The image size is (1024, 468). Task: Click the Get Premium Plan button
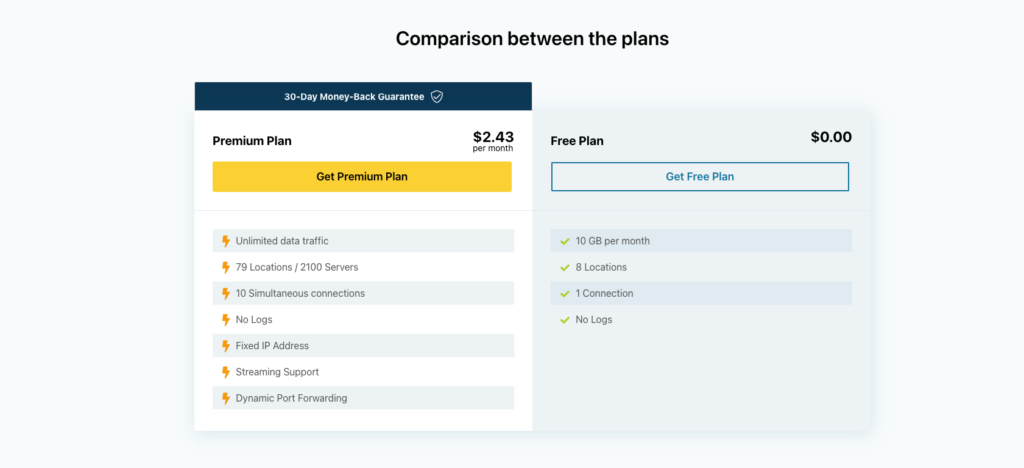pos(362,177)
